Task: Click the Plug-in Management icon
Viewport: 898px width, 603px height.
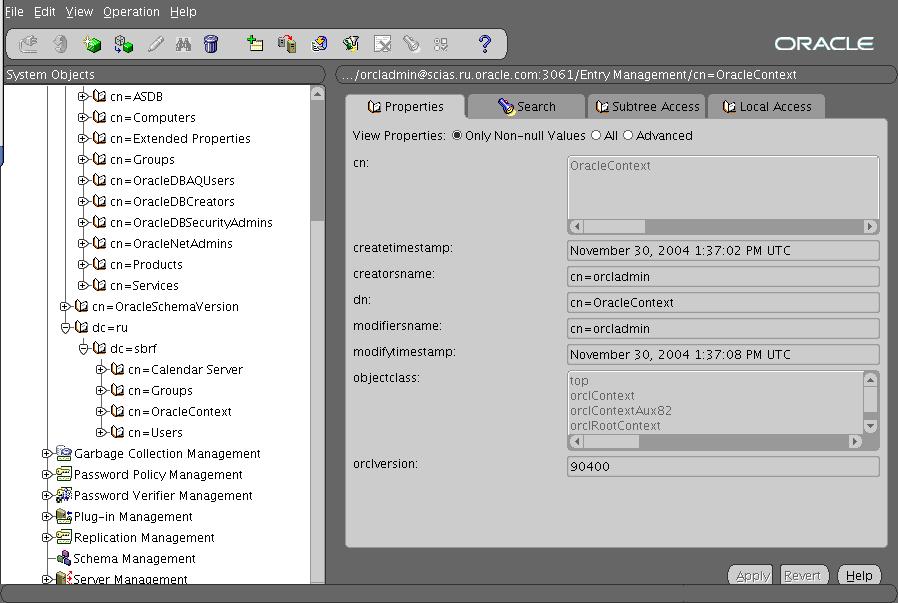Action: pos(64,517)
